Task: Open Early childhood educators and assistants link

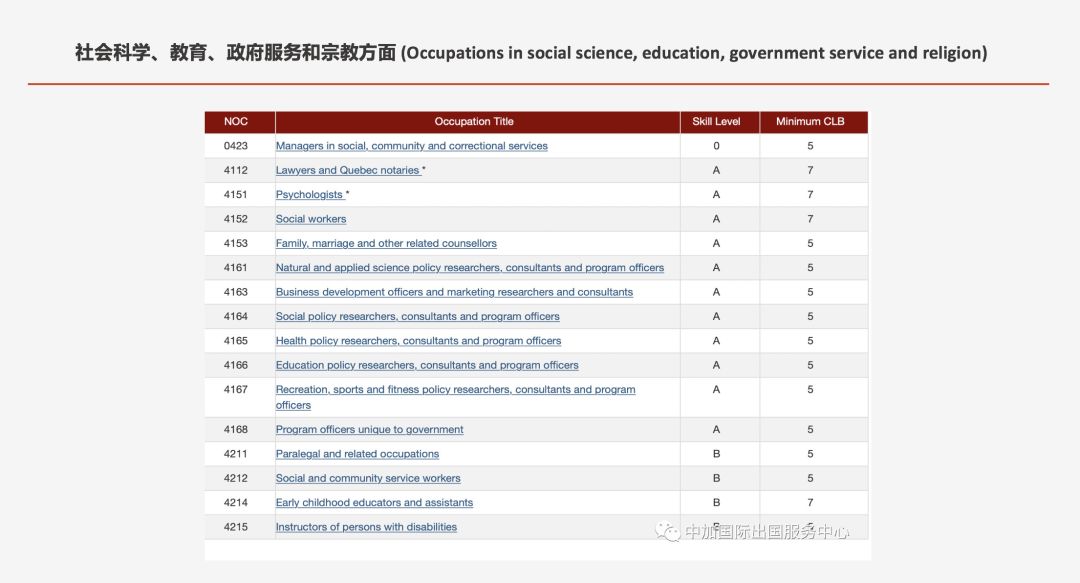Action: 374,503
